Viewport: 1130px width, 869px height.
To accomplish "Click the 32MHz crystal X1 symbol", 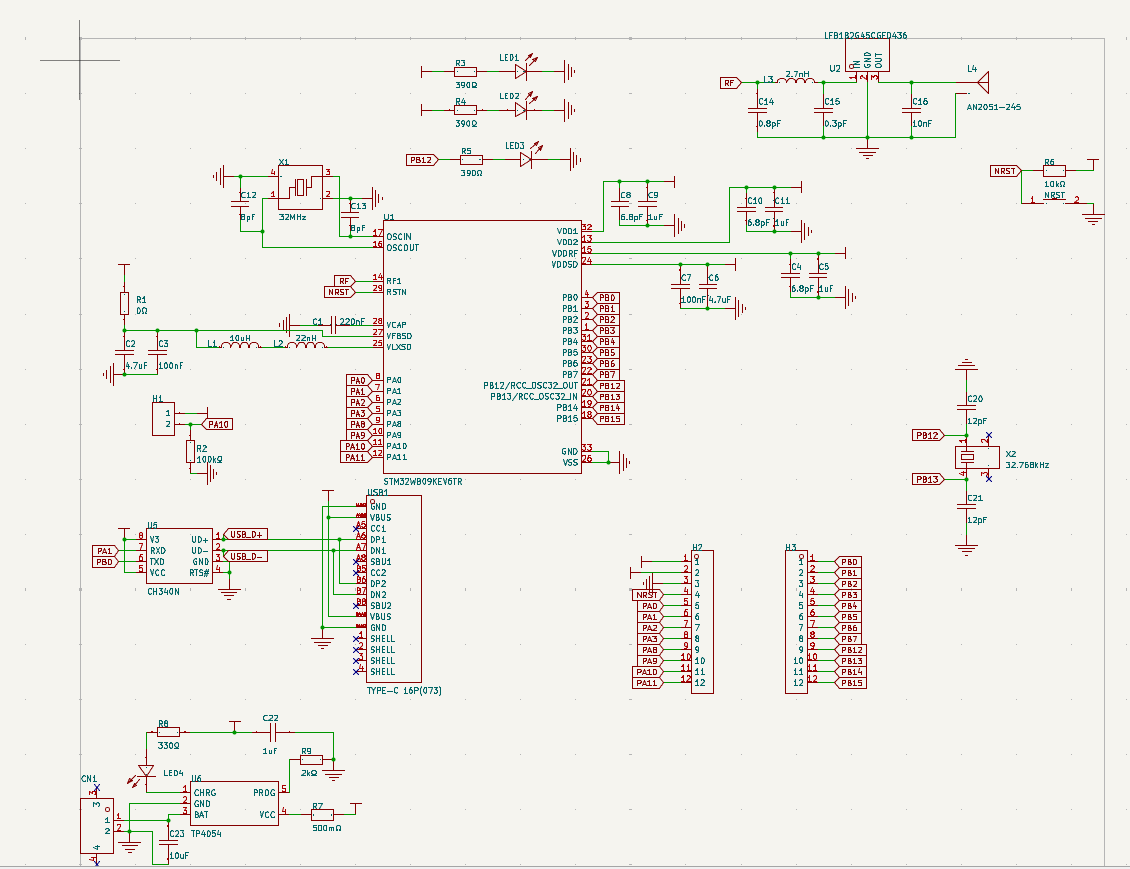I will (299, 187).
